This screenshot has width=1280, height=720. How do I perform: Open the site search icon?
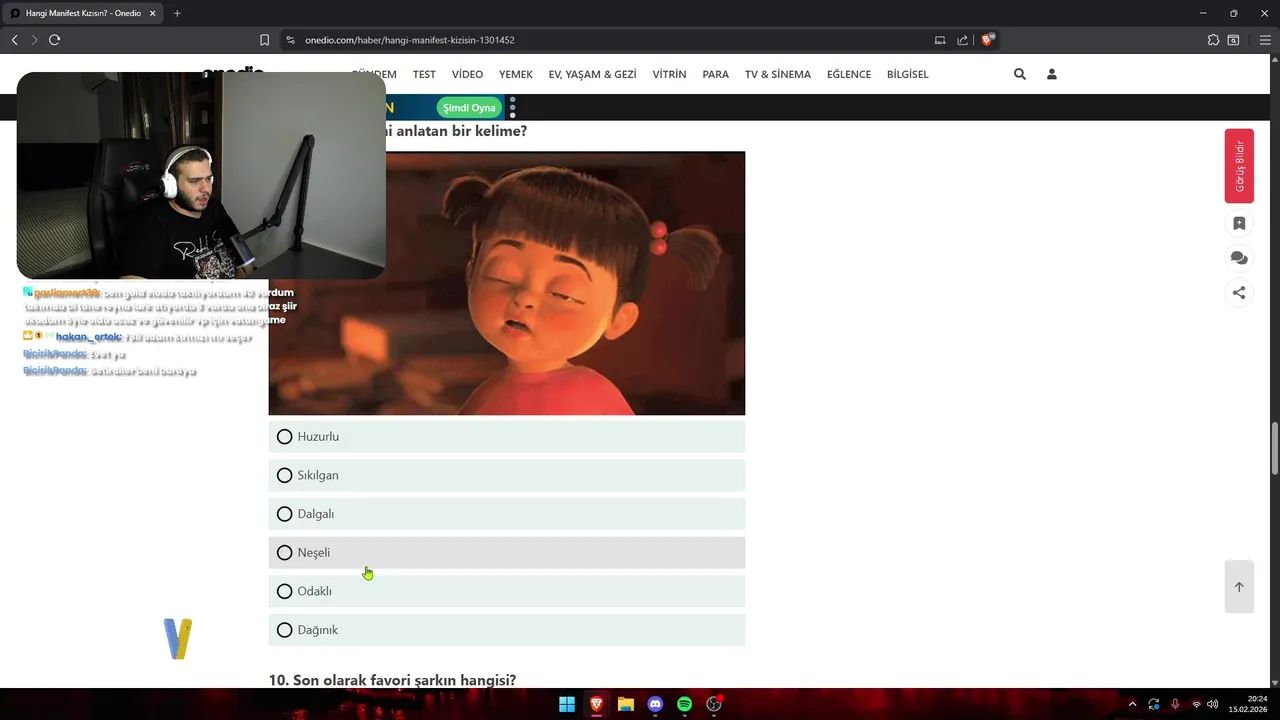(x=1020, y=74)
